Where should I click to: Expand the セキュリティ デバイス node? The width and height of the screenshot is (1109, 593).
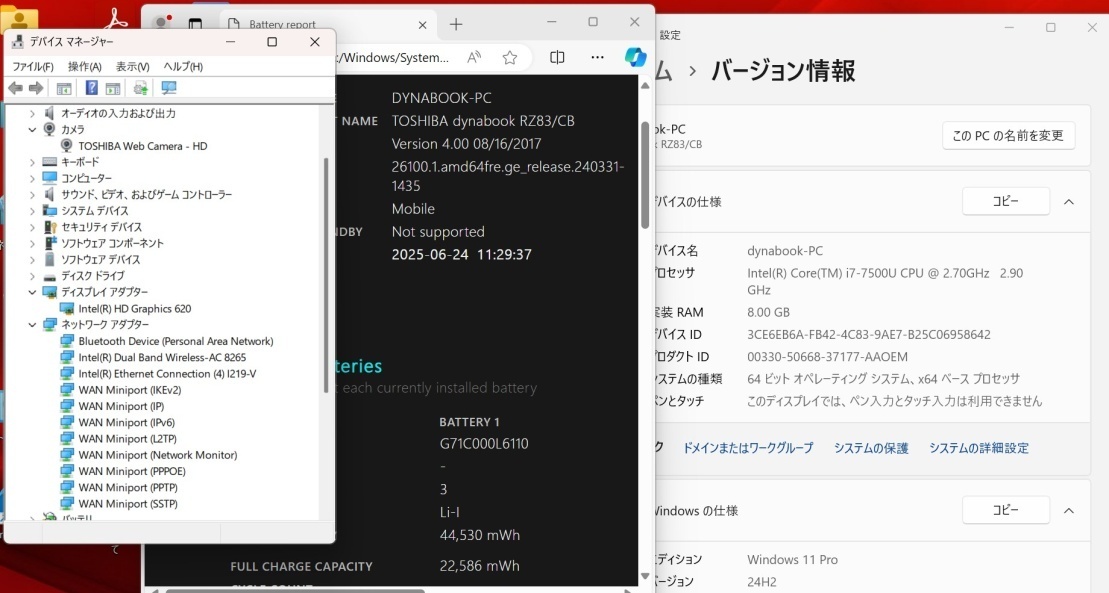click(32, 227)
